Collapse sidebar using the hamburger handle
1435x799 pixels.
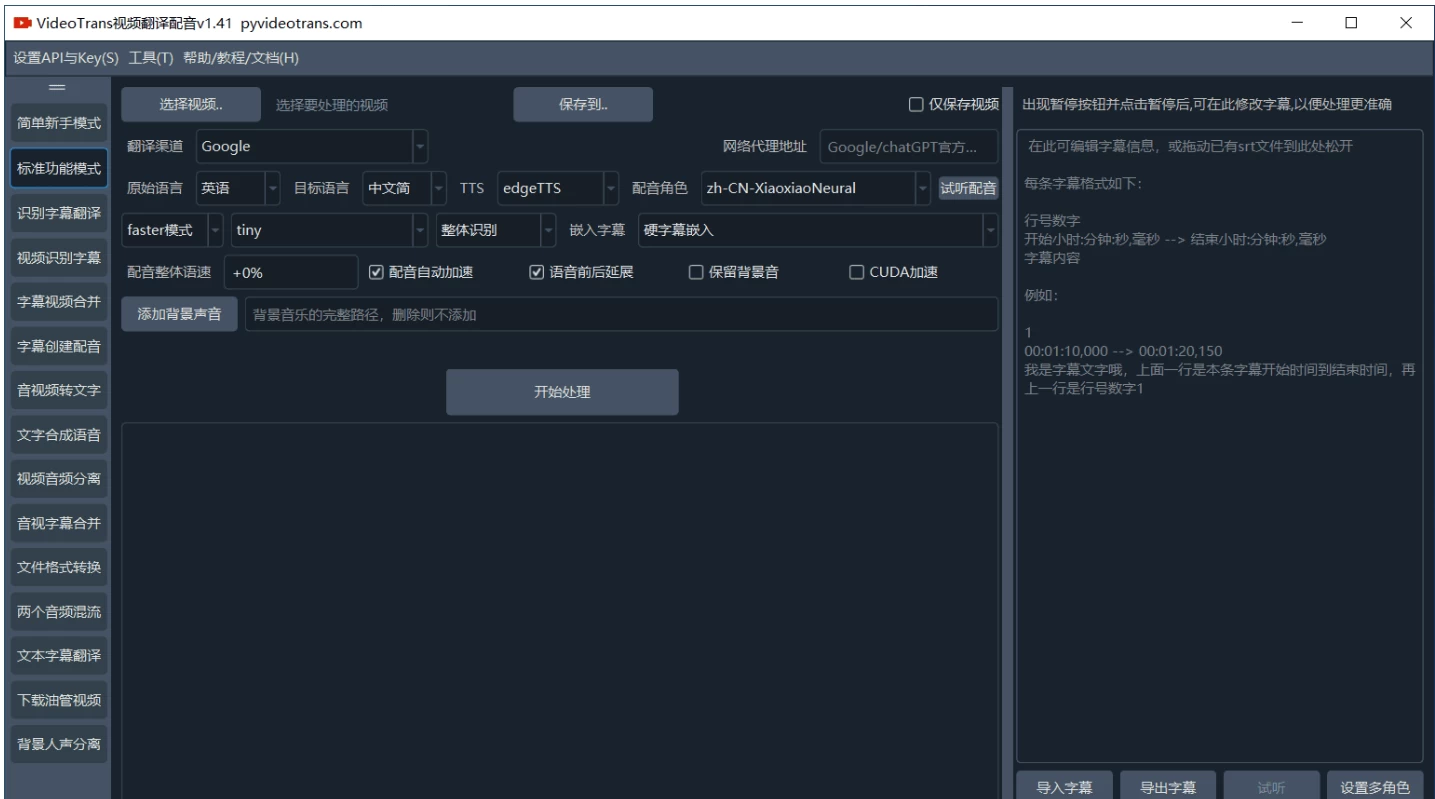[57, 88]
